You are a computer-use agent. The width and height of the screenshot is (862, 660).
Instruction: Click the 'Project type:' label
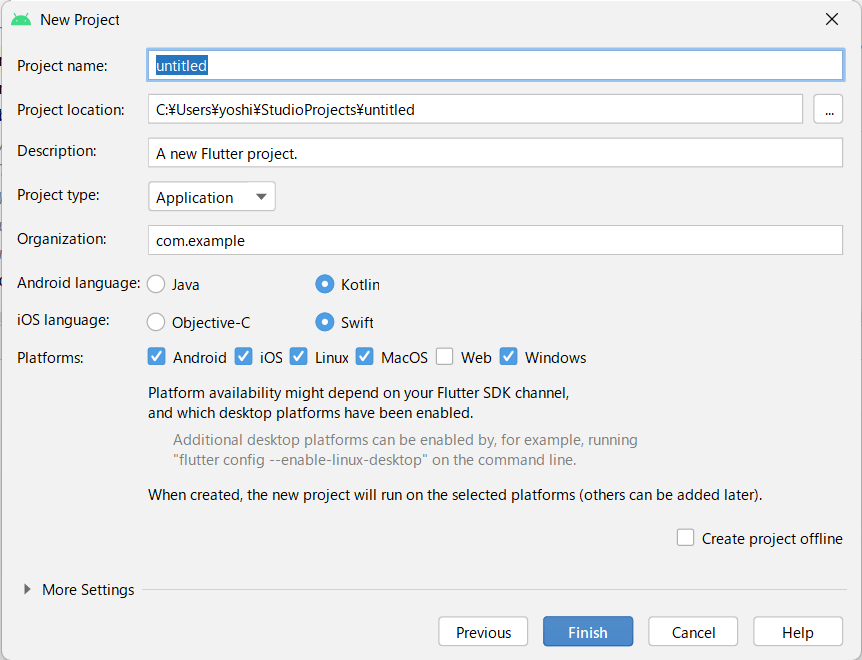58,195
